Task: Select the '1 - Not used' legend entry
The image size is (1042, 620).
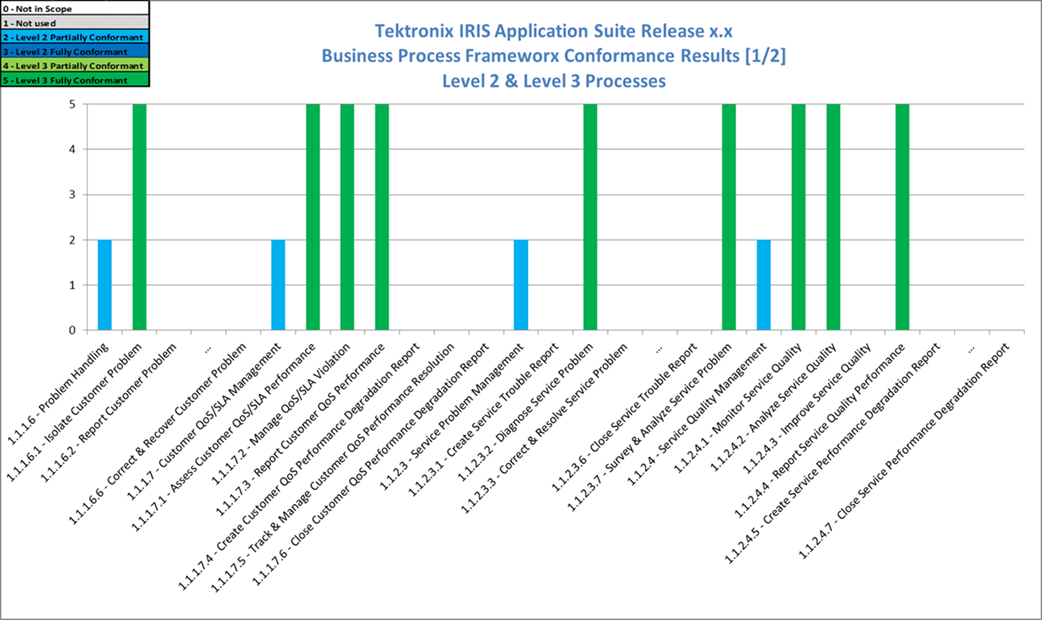Action: click(x=74, y=23)
